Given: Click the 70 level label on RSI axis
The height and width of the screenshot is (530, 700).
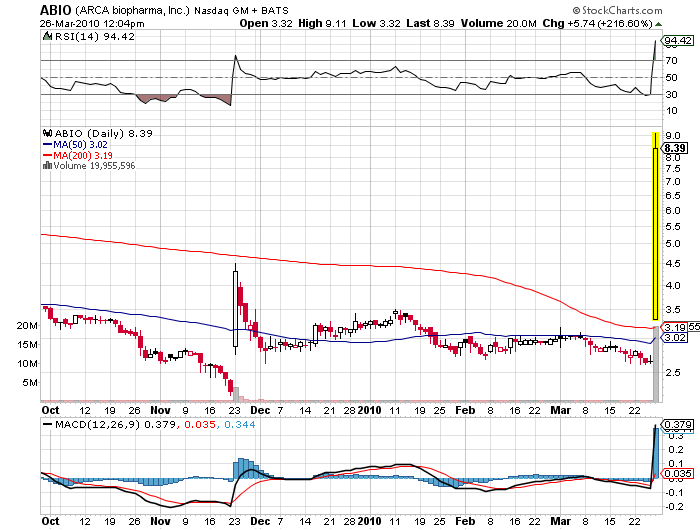Looking at the screenshot, I should 671,60.
